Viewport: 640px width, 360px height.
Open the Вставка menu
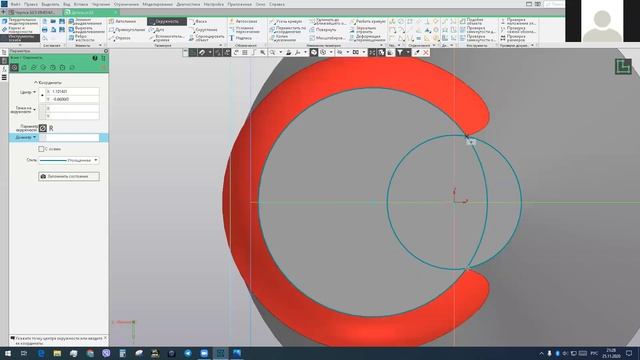(x=81, y=4)
